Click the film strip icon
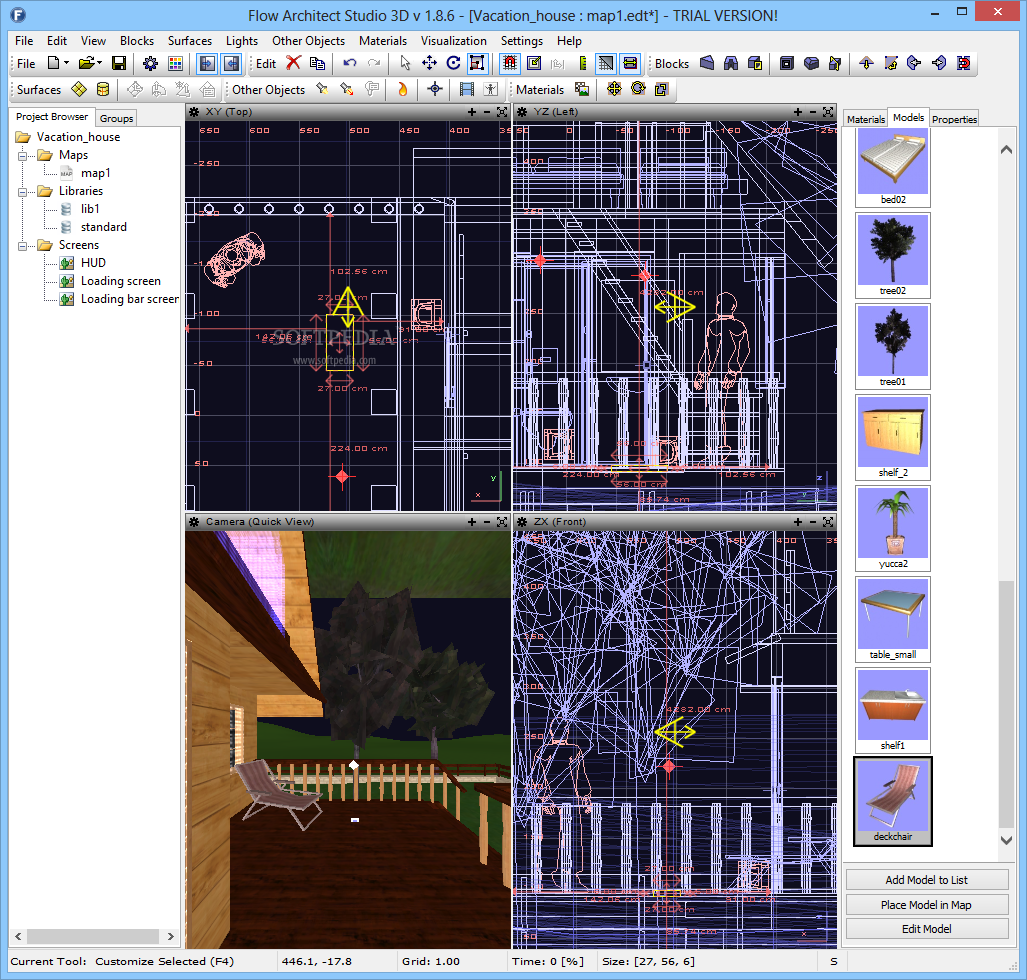This screenshot has width=1027, height=980. (466, 89)
